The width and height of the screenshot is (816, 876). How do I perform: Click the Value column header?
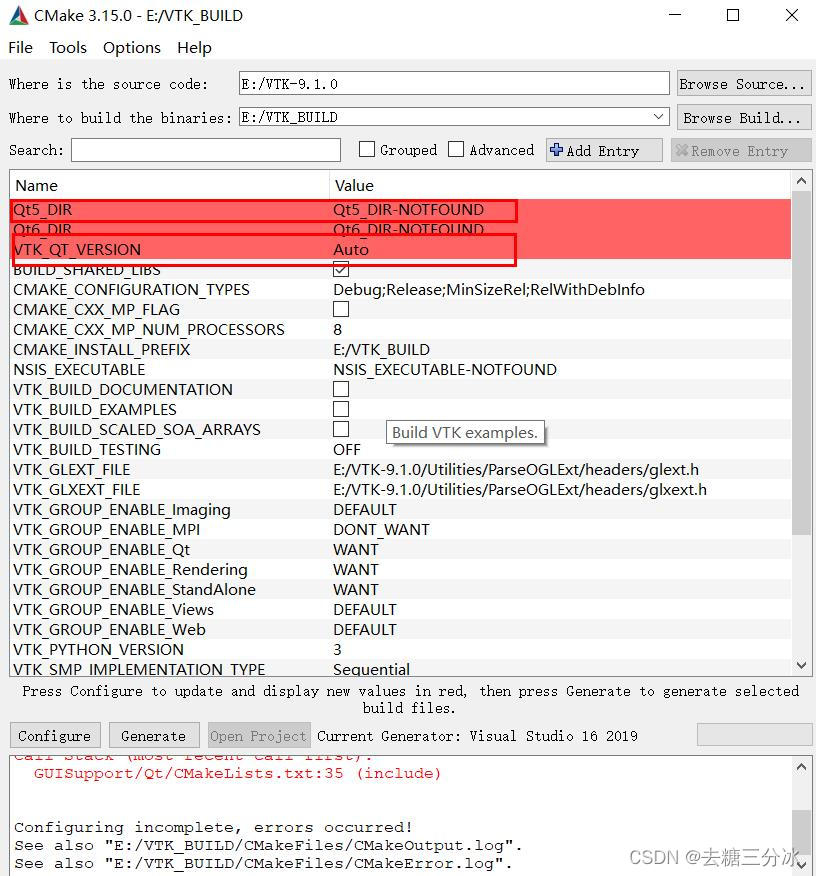tap(560, 185)
